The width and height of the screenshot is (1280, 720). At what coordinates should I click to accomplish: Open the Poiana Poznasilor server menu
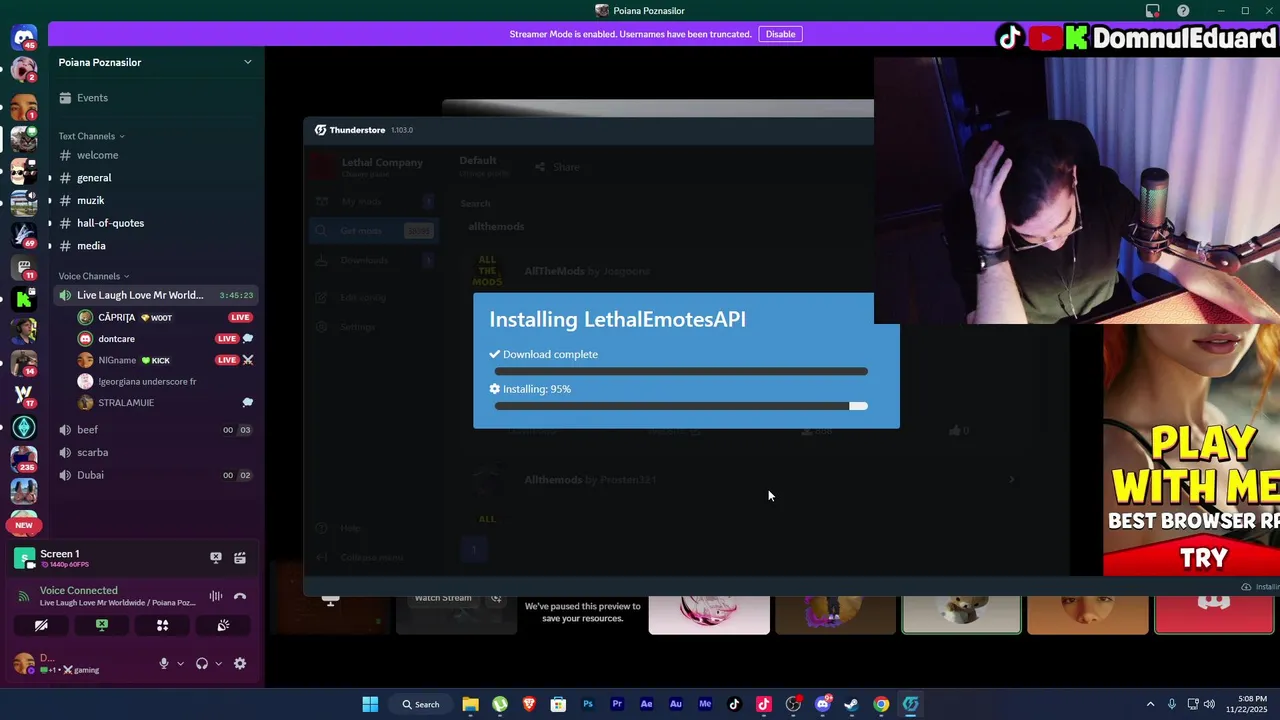pos(154,62)
